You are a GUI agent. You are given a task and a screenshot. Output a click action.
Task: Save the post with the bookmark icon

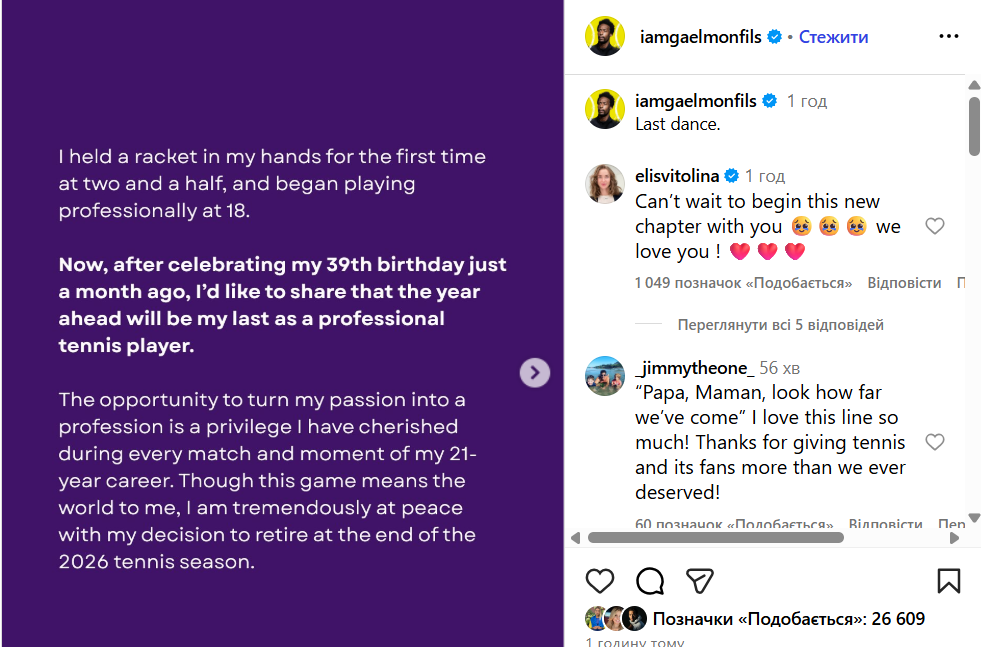(948, 581)
